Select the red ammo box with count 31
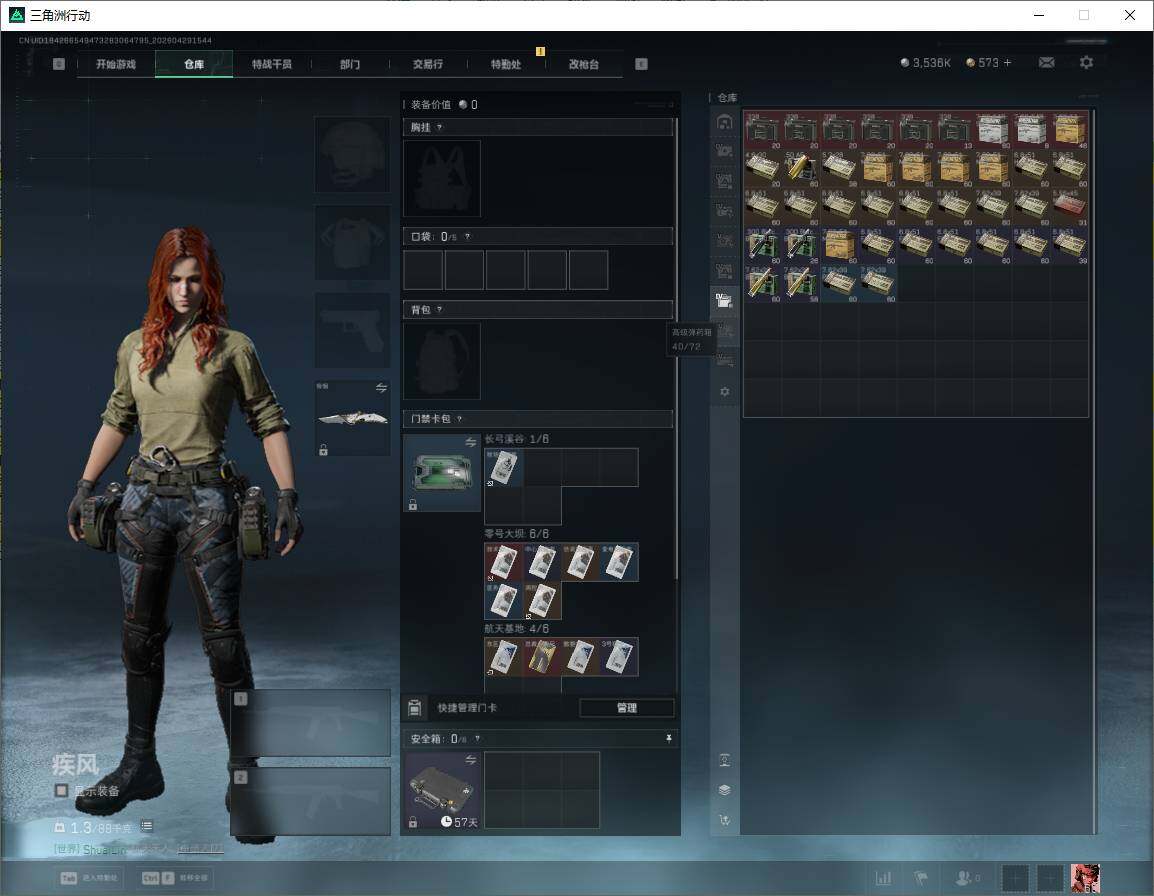The height and width of the screenshot is (896, 1154). tap(1069, 207)
